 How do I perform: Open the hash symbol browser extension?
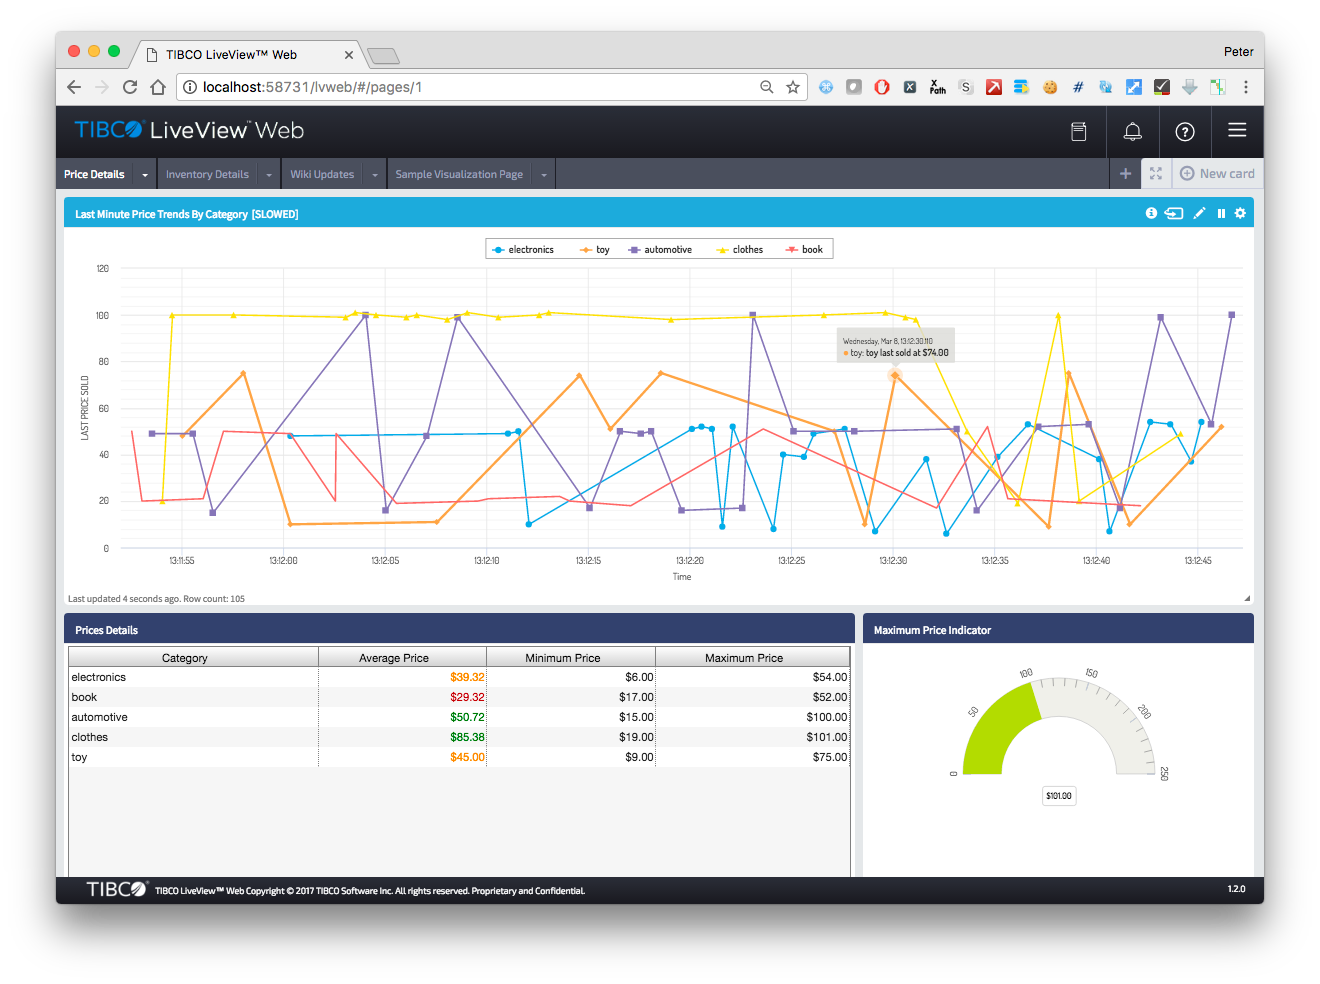[x=1078, y=87]
